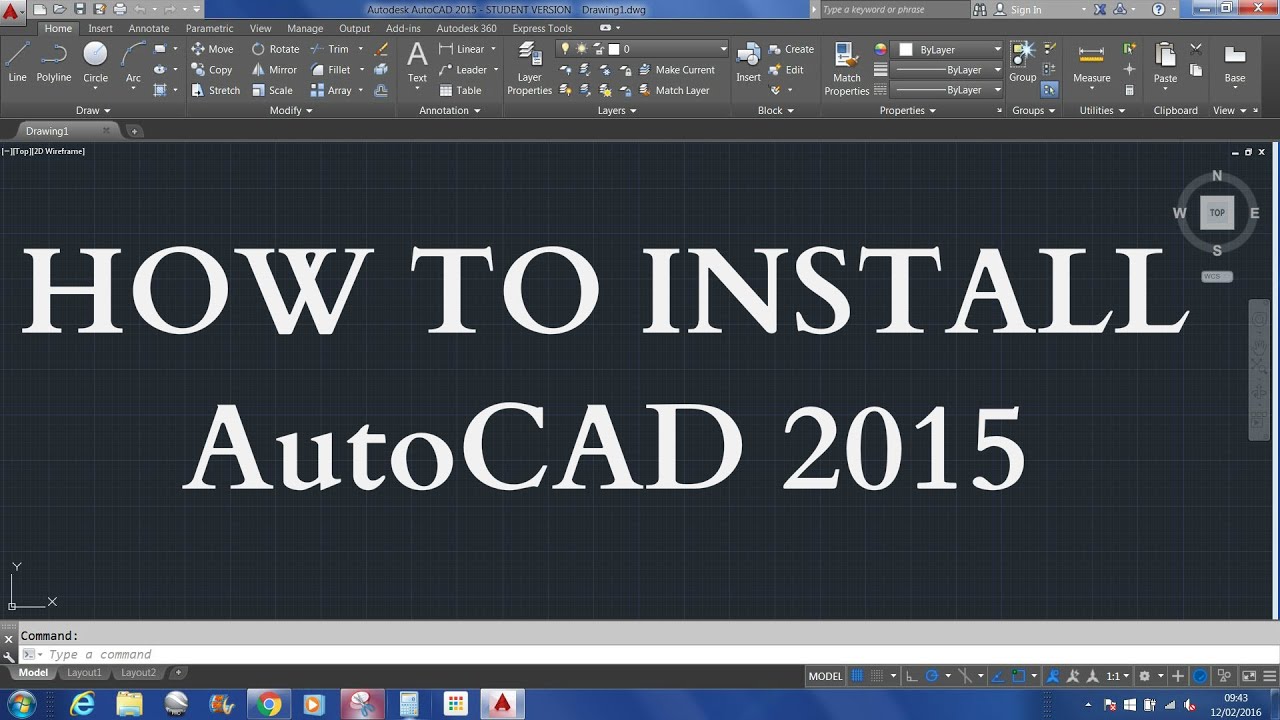This screenshot has width=1280, height=720.
Task: Toggle ortho mode in status bar
Action: tap(911, 676)
